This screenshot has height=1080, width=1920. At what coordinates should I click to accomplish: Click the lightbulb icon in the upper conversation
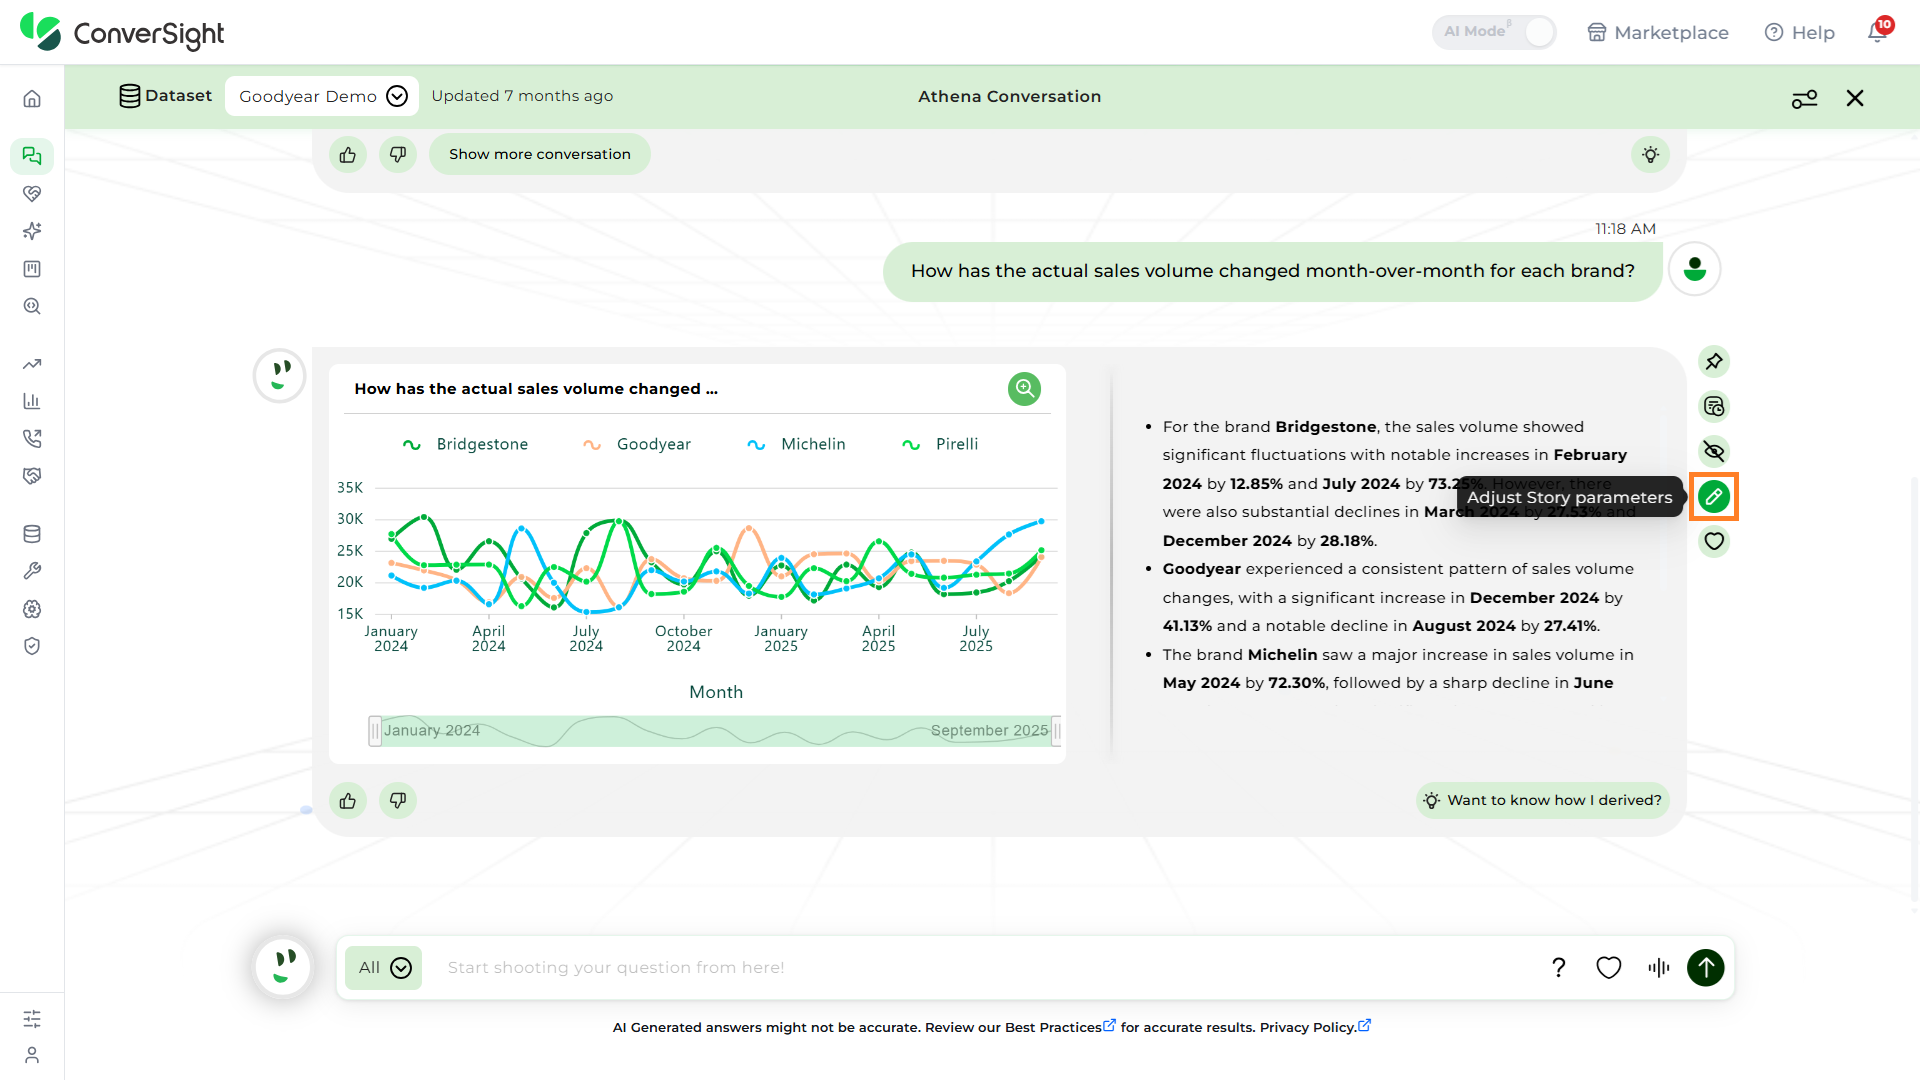1650,154
